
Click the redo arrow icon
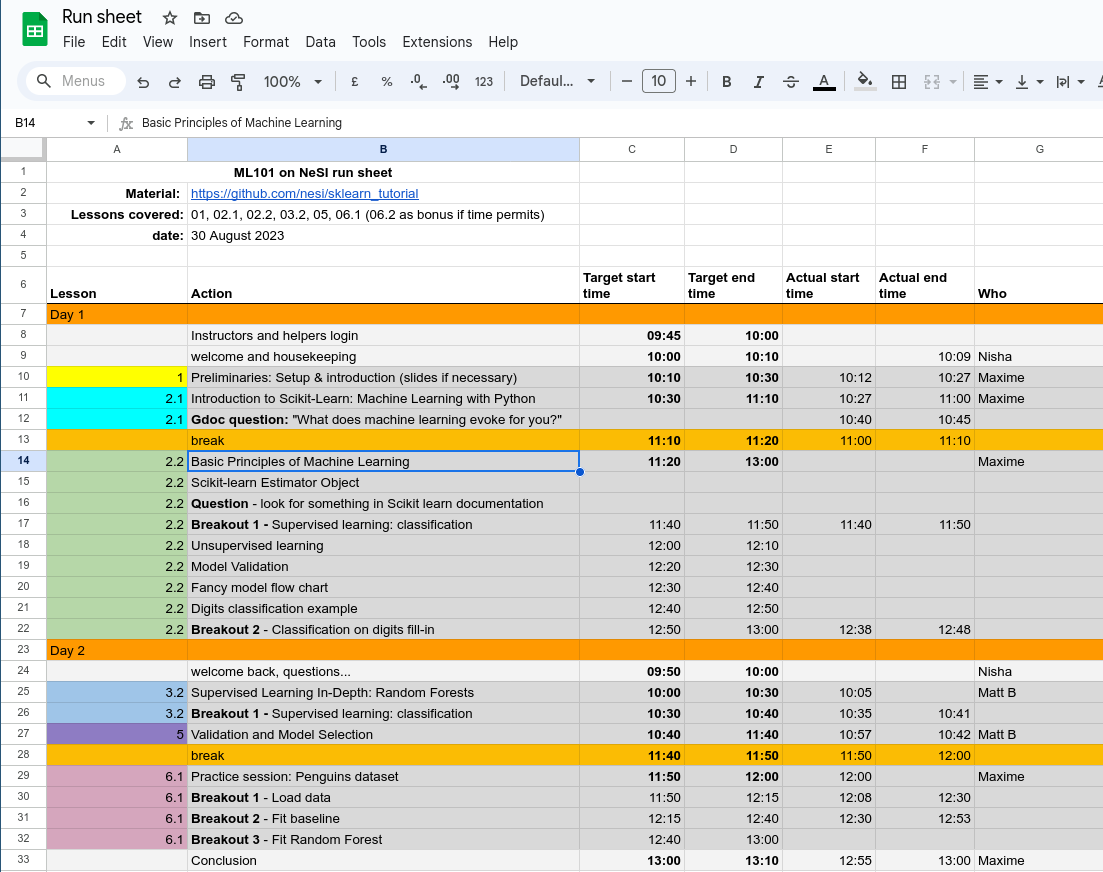point(175,82)
